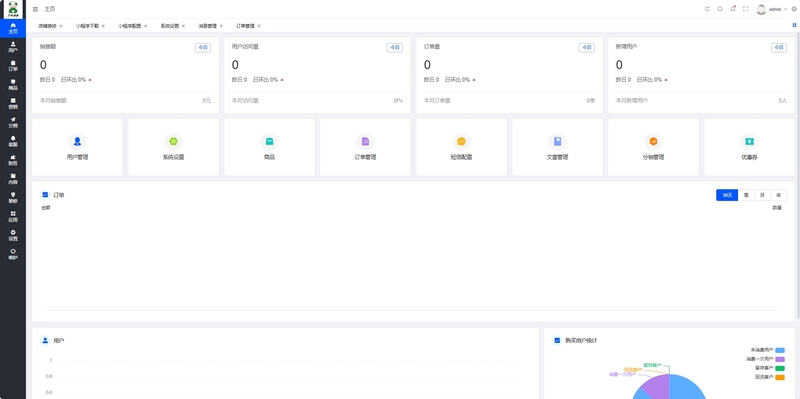Open 分销 sidebar item
Viewport: 800px width, 399px height.
pyautogui.click(x=13, y=122)
